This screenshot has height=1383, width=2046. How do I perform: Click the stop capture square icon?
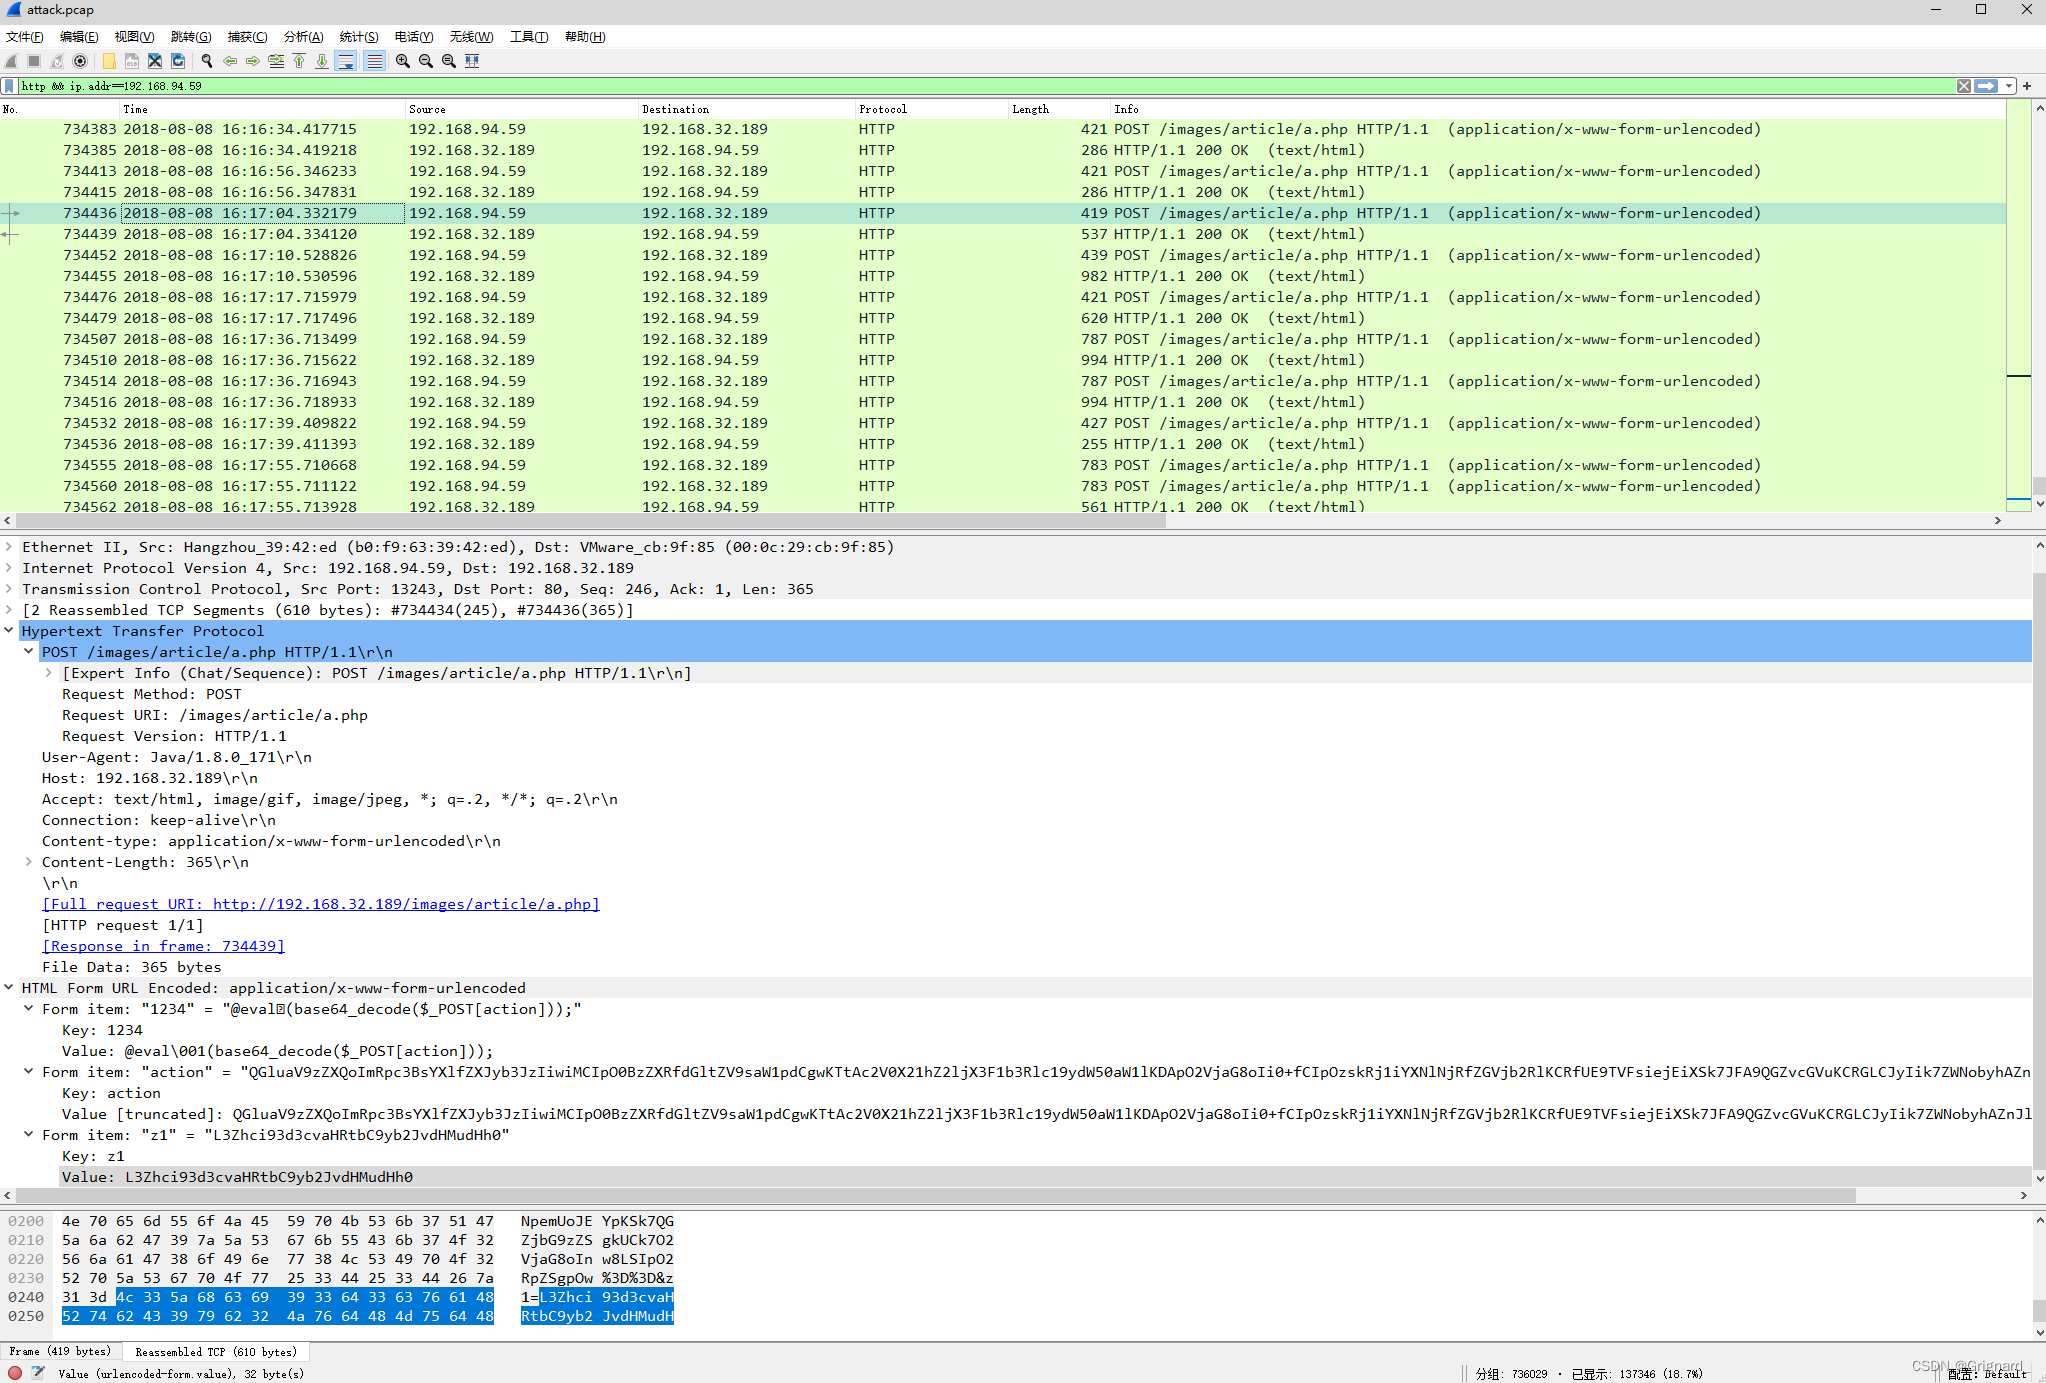click(x=34, y=61)
